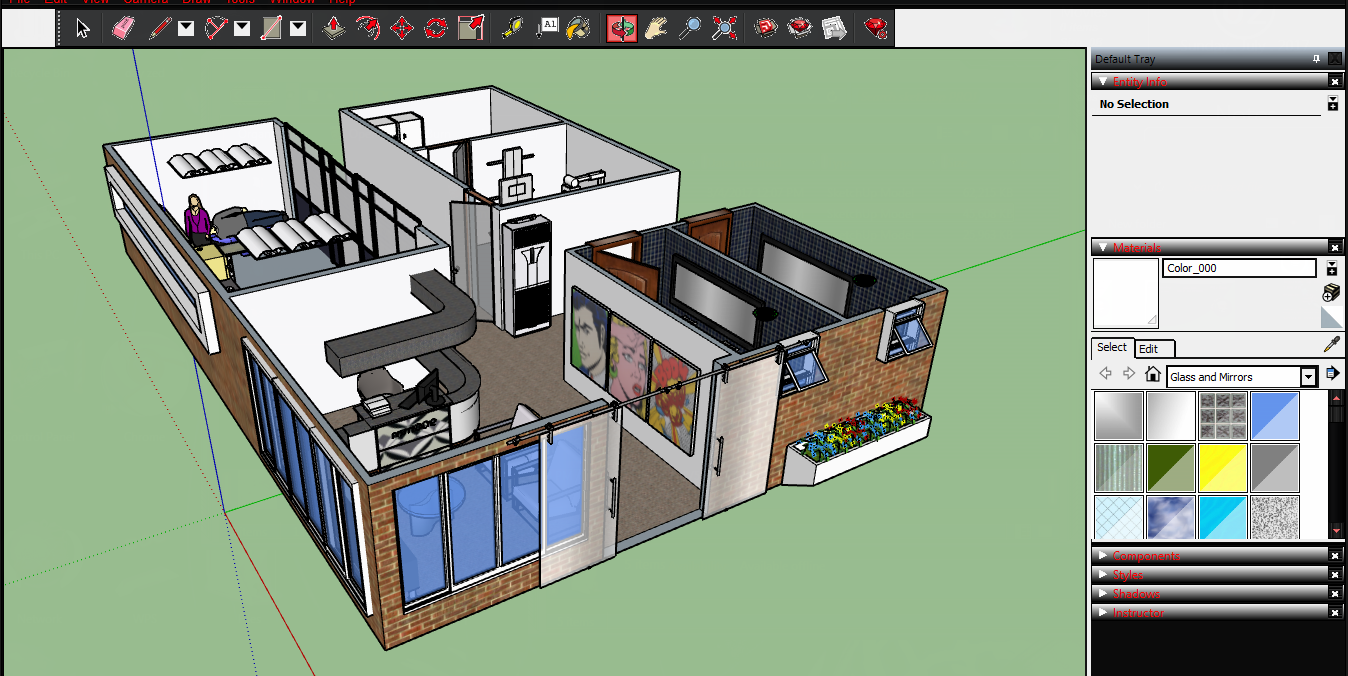
Task: Collapse the Entity Info panel
Action: [1102, 82]
